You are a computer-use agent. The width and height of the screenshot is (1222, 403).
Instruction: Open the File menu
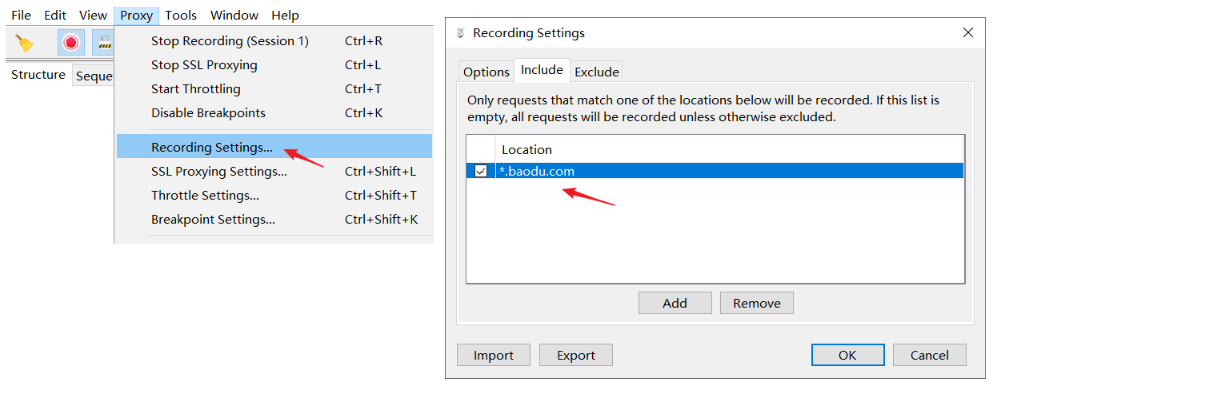[x=21, y=15]
